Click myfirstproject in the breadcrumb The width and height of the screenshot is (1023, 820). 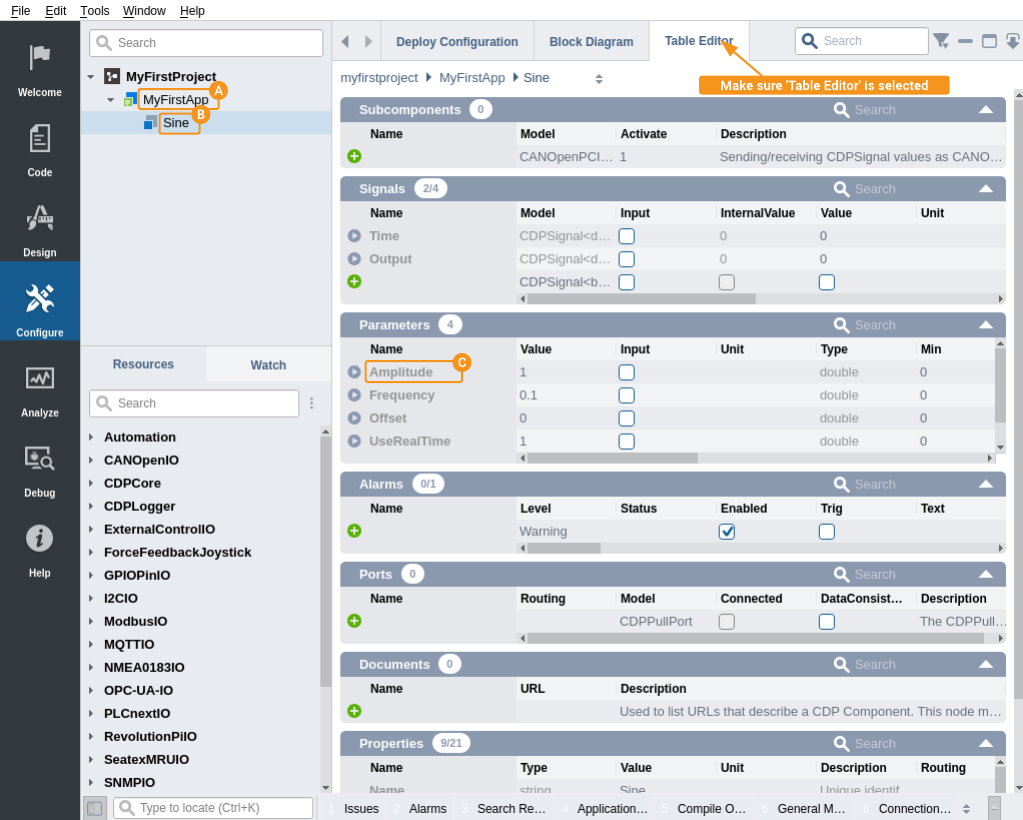click(x=379, y=78)
